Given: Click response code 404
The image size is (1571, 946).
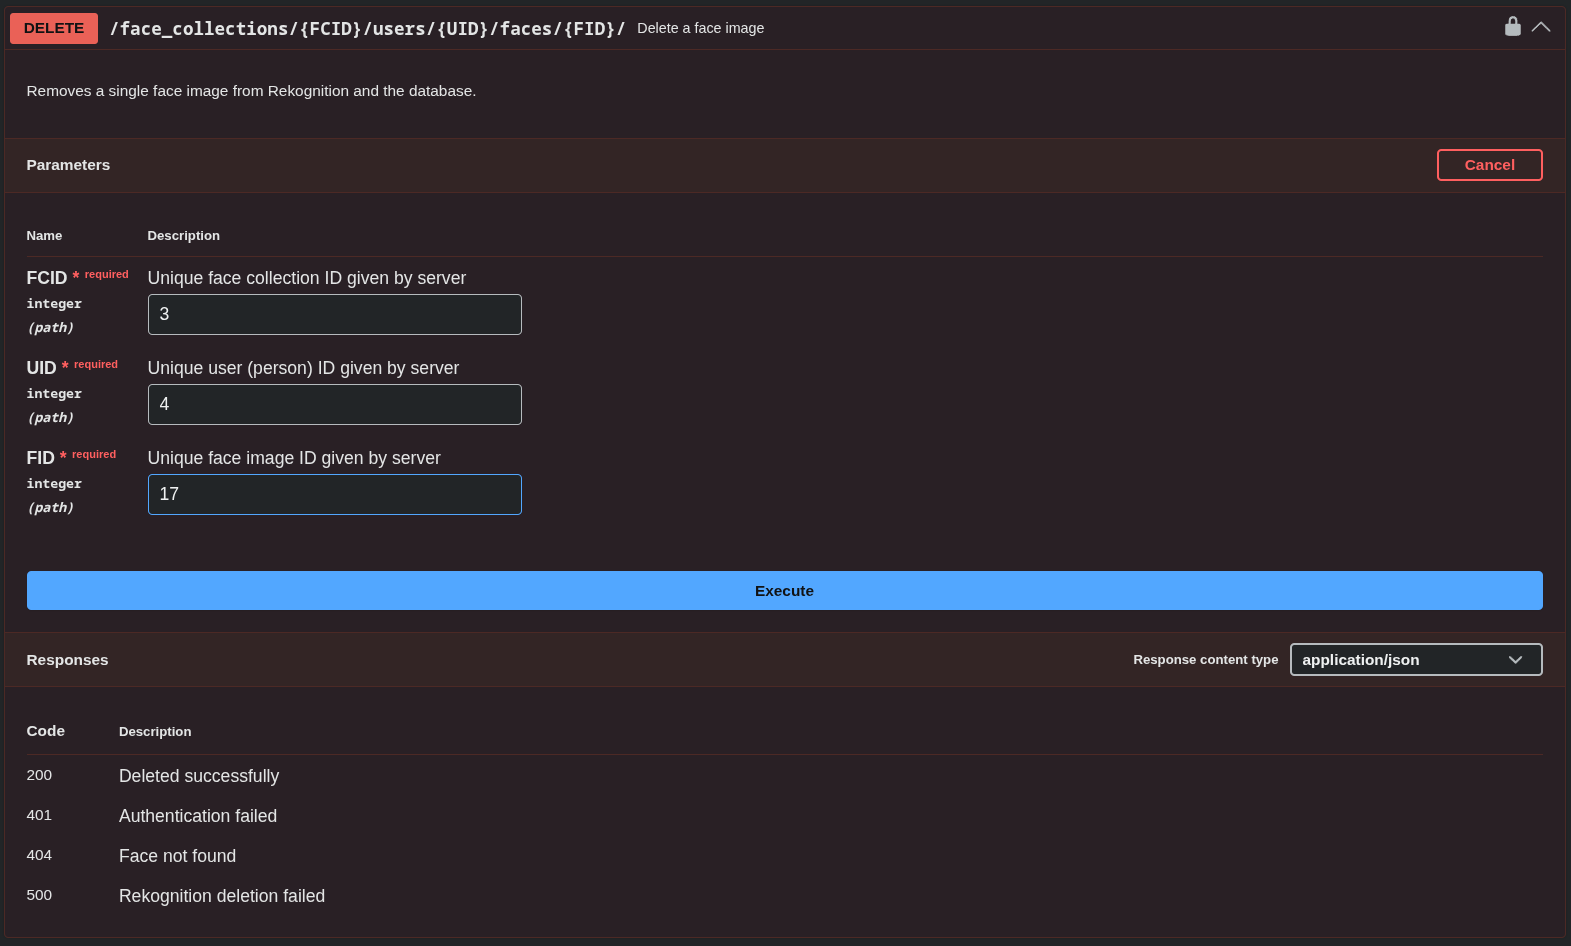Looking at the screenshot, I should point(39,855).
